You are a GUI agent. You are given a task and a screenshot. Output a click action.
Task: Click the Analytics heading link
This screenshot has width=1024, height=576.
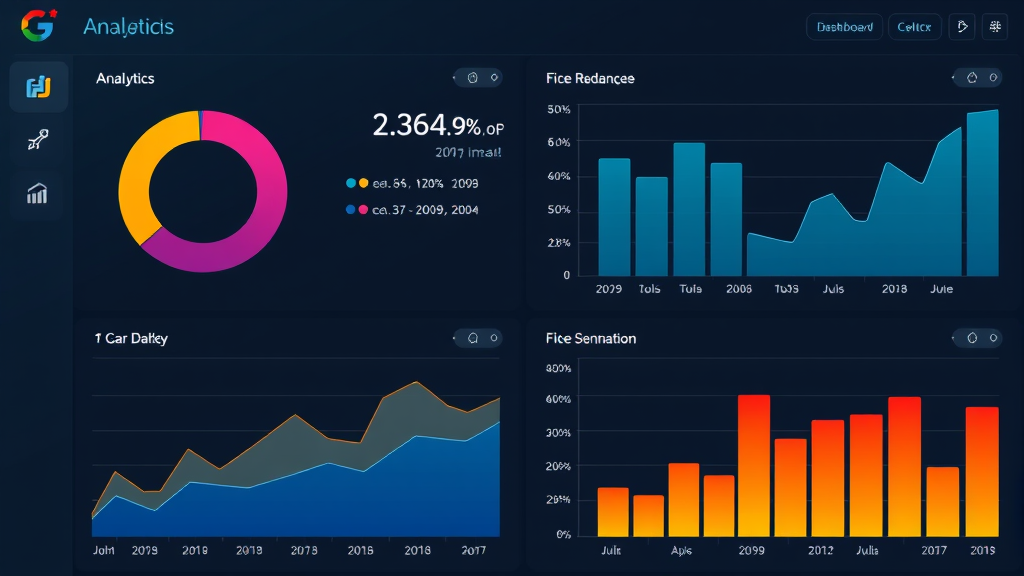[128, 26]
